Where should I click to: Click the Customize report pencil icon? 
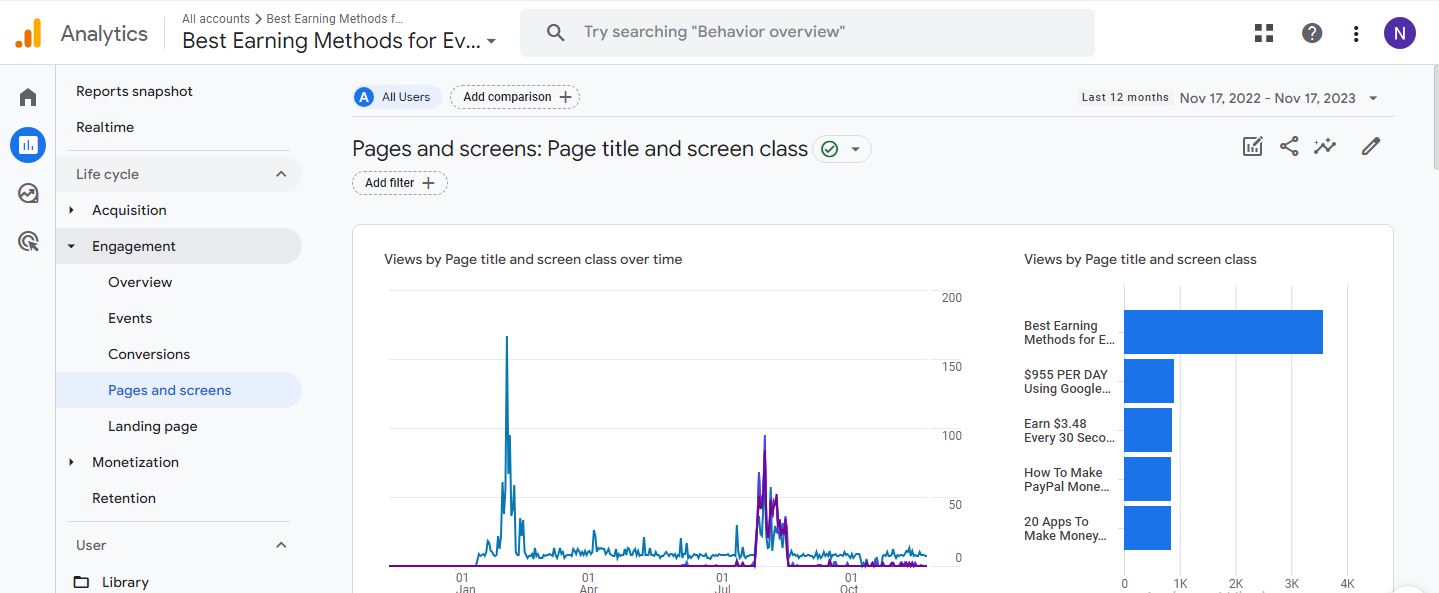1371,147
